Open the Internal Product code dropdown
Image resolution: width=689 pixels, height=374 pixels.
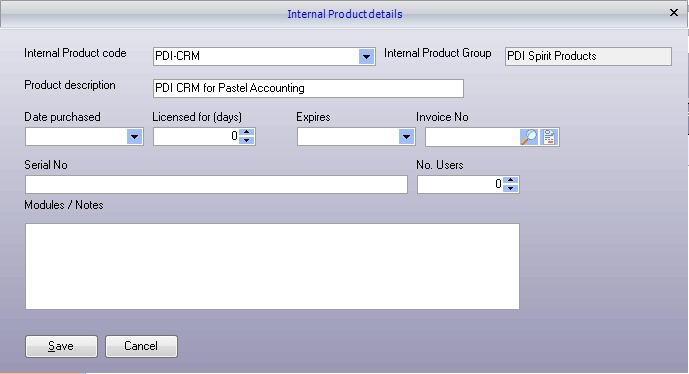pyautogui.click(x=366, y=57)
